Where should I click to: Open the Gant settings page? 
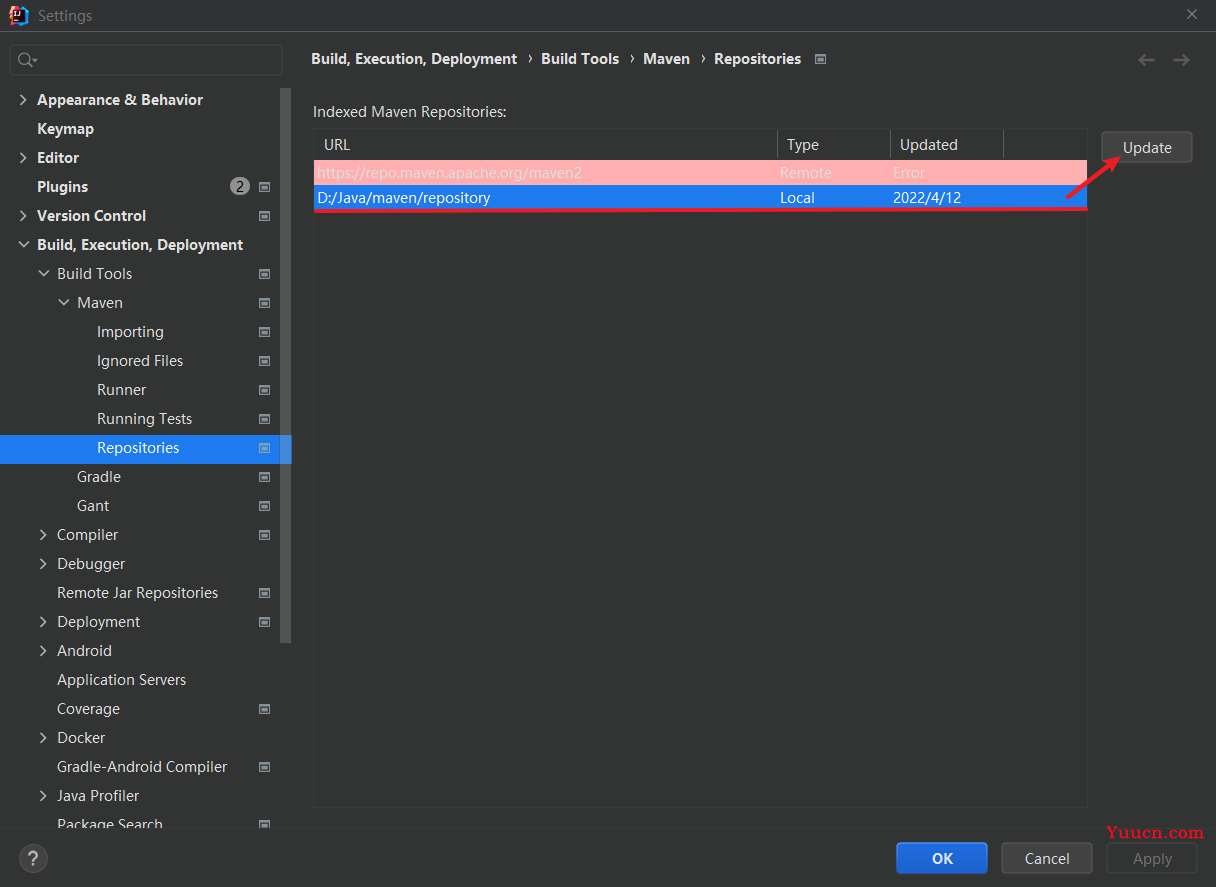coord(93,506)
